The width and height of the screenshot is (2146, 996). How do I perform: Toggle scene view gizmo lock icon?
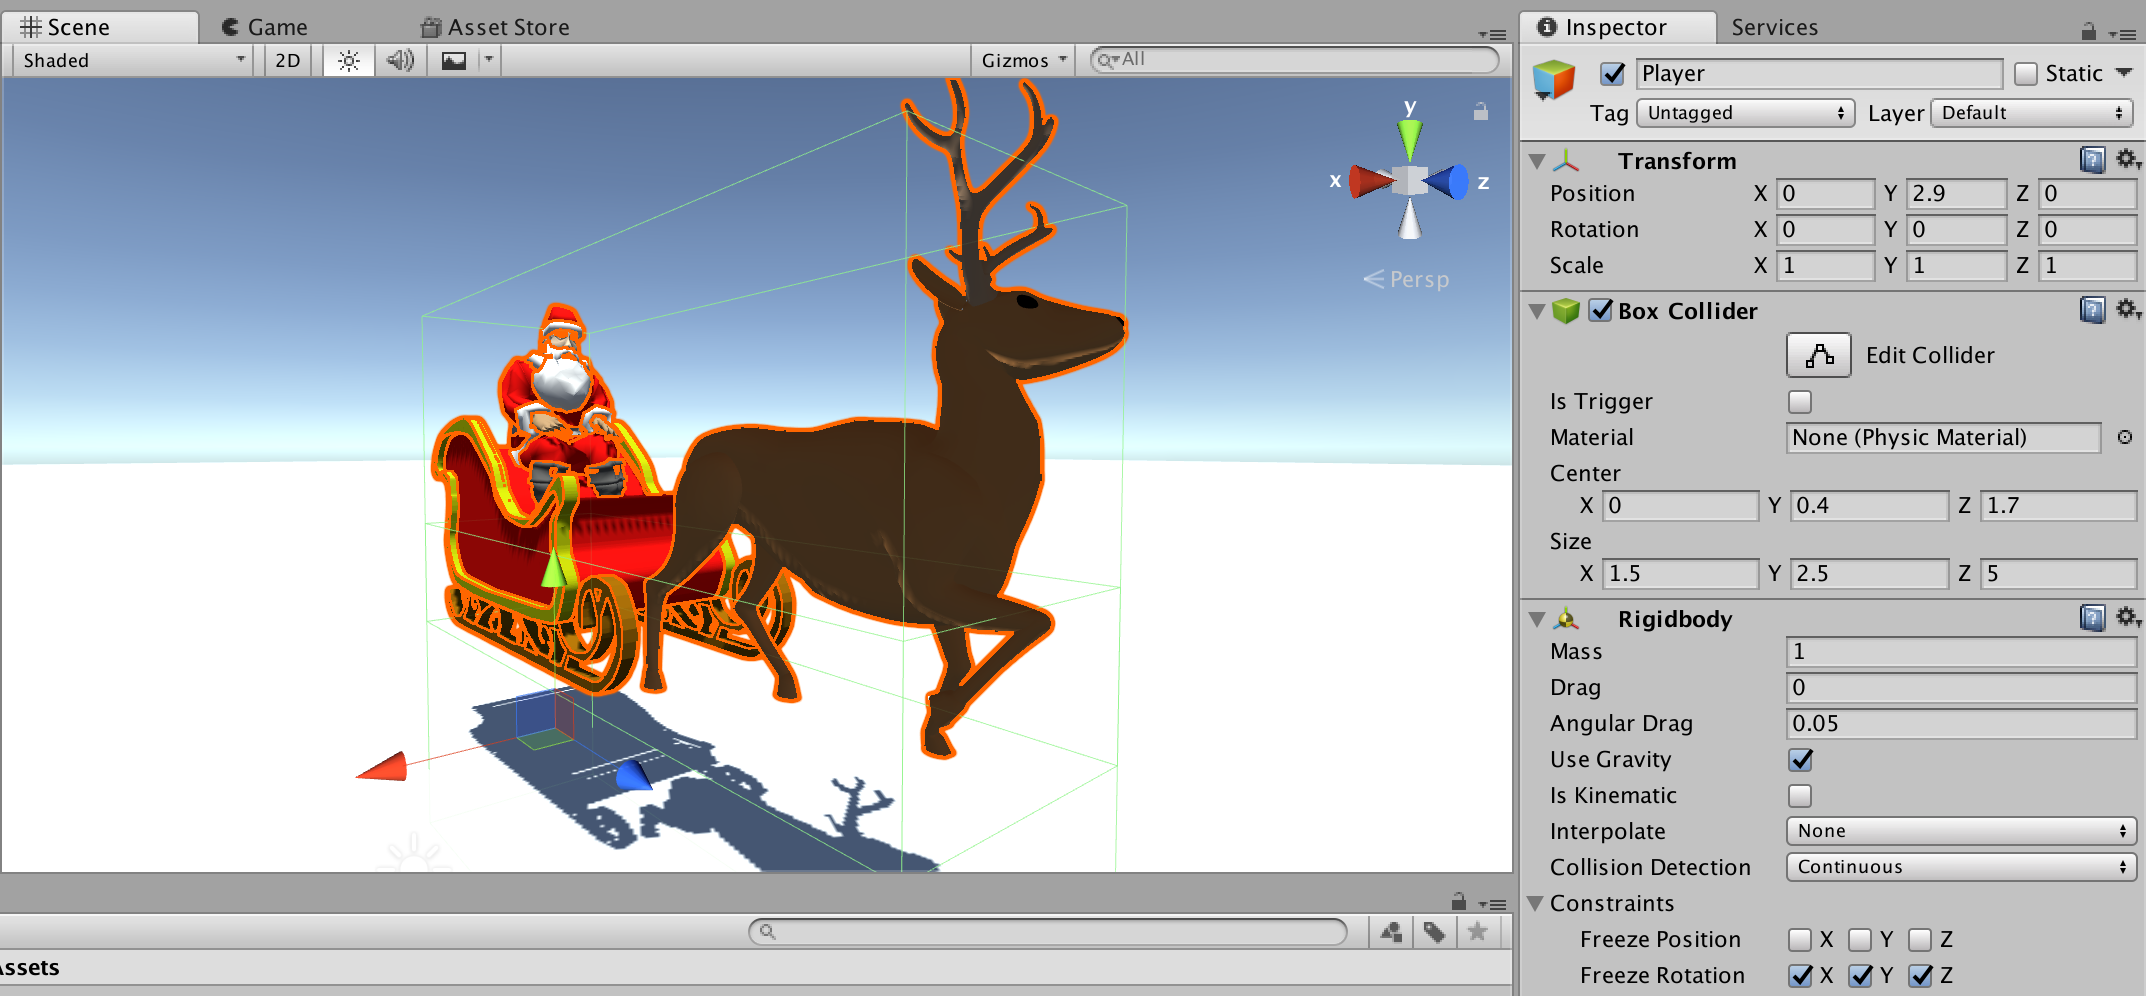pyautogui.click(x=1481, y=112)
